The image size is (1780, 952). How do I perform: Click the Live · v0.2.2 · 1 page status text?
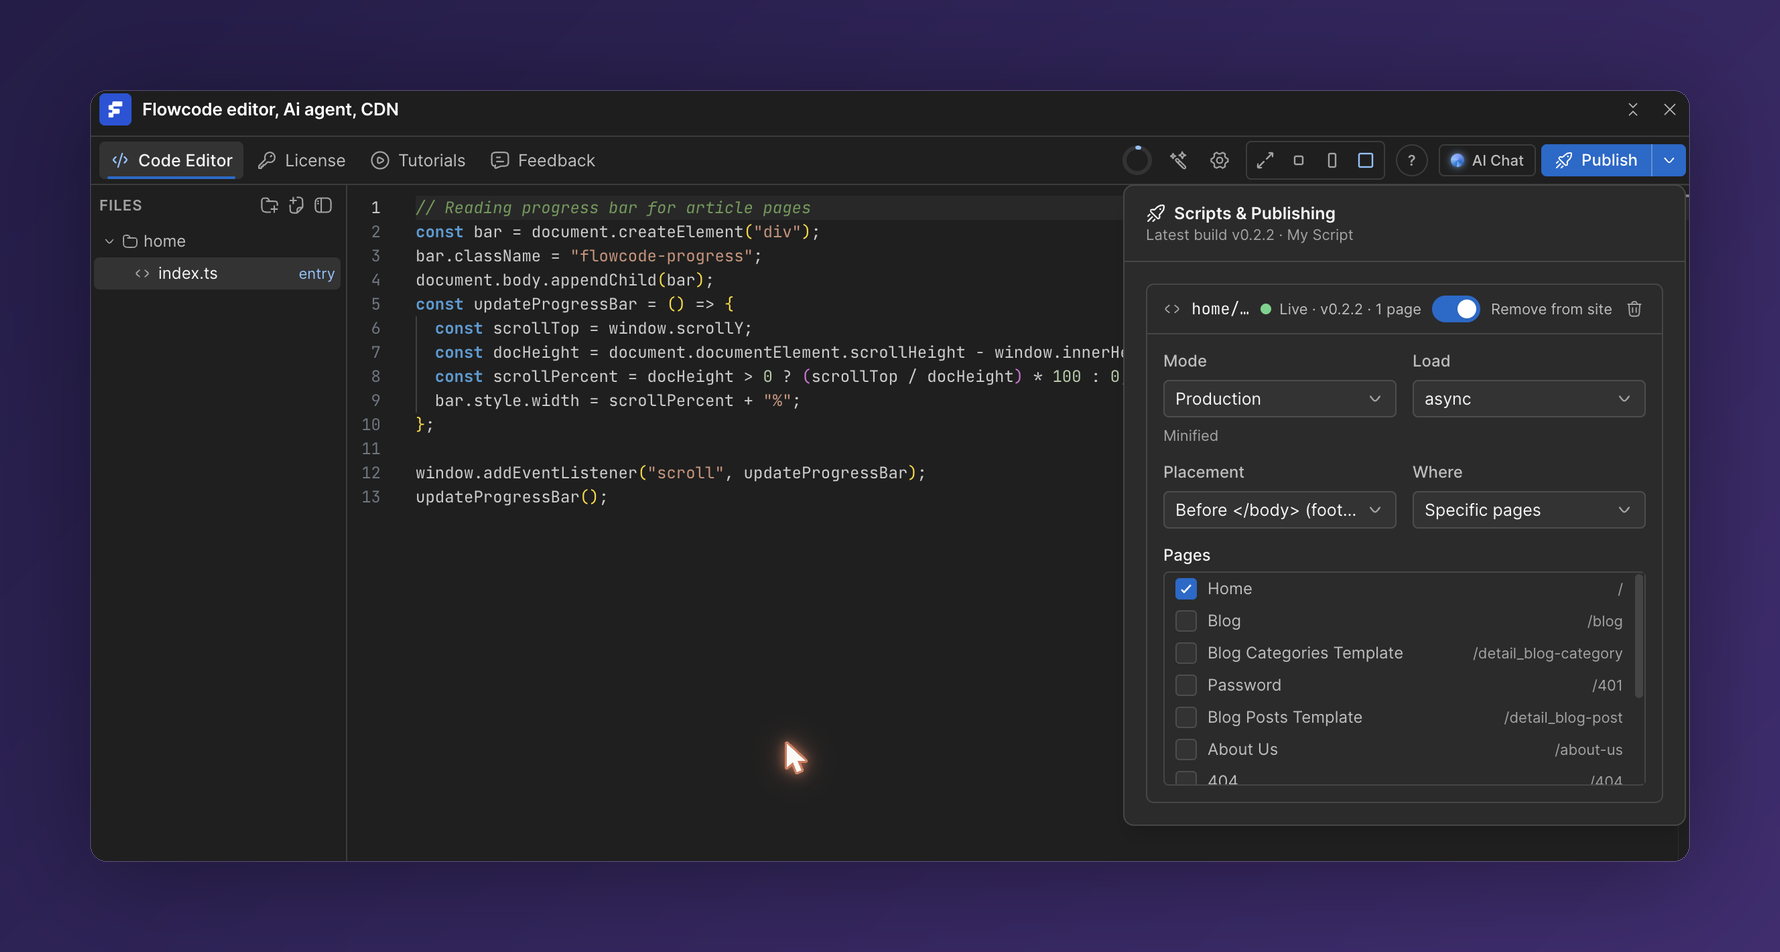click(x=1350, y=309)
